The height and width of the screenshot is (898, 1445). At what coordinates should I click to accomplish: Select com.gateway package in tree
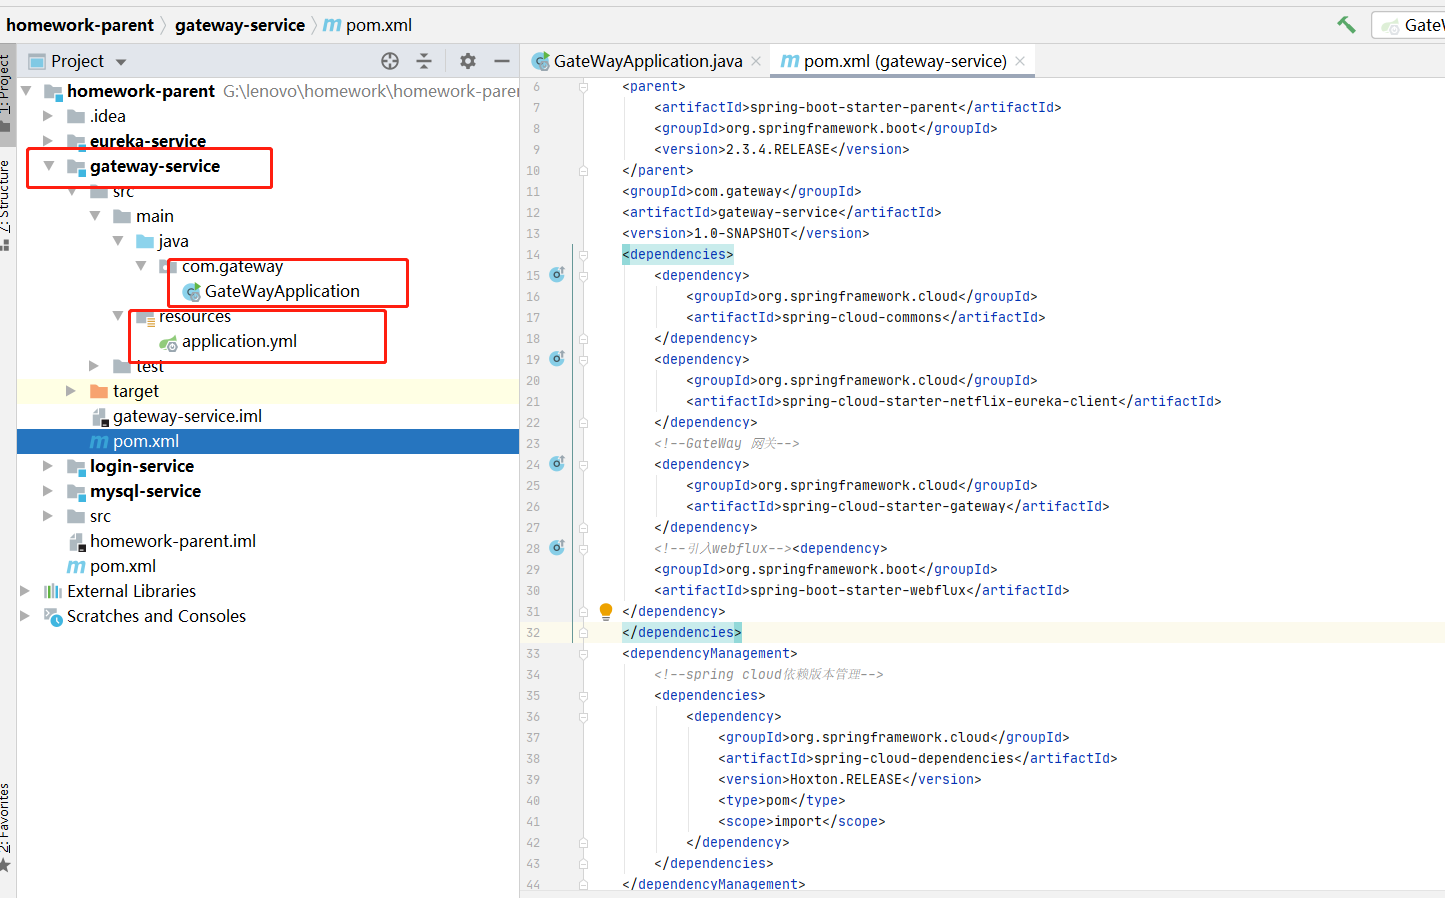232,266
